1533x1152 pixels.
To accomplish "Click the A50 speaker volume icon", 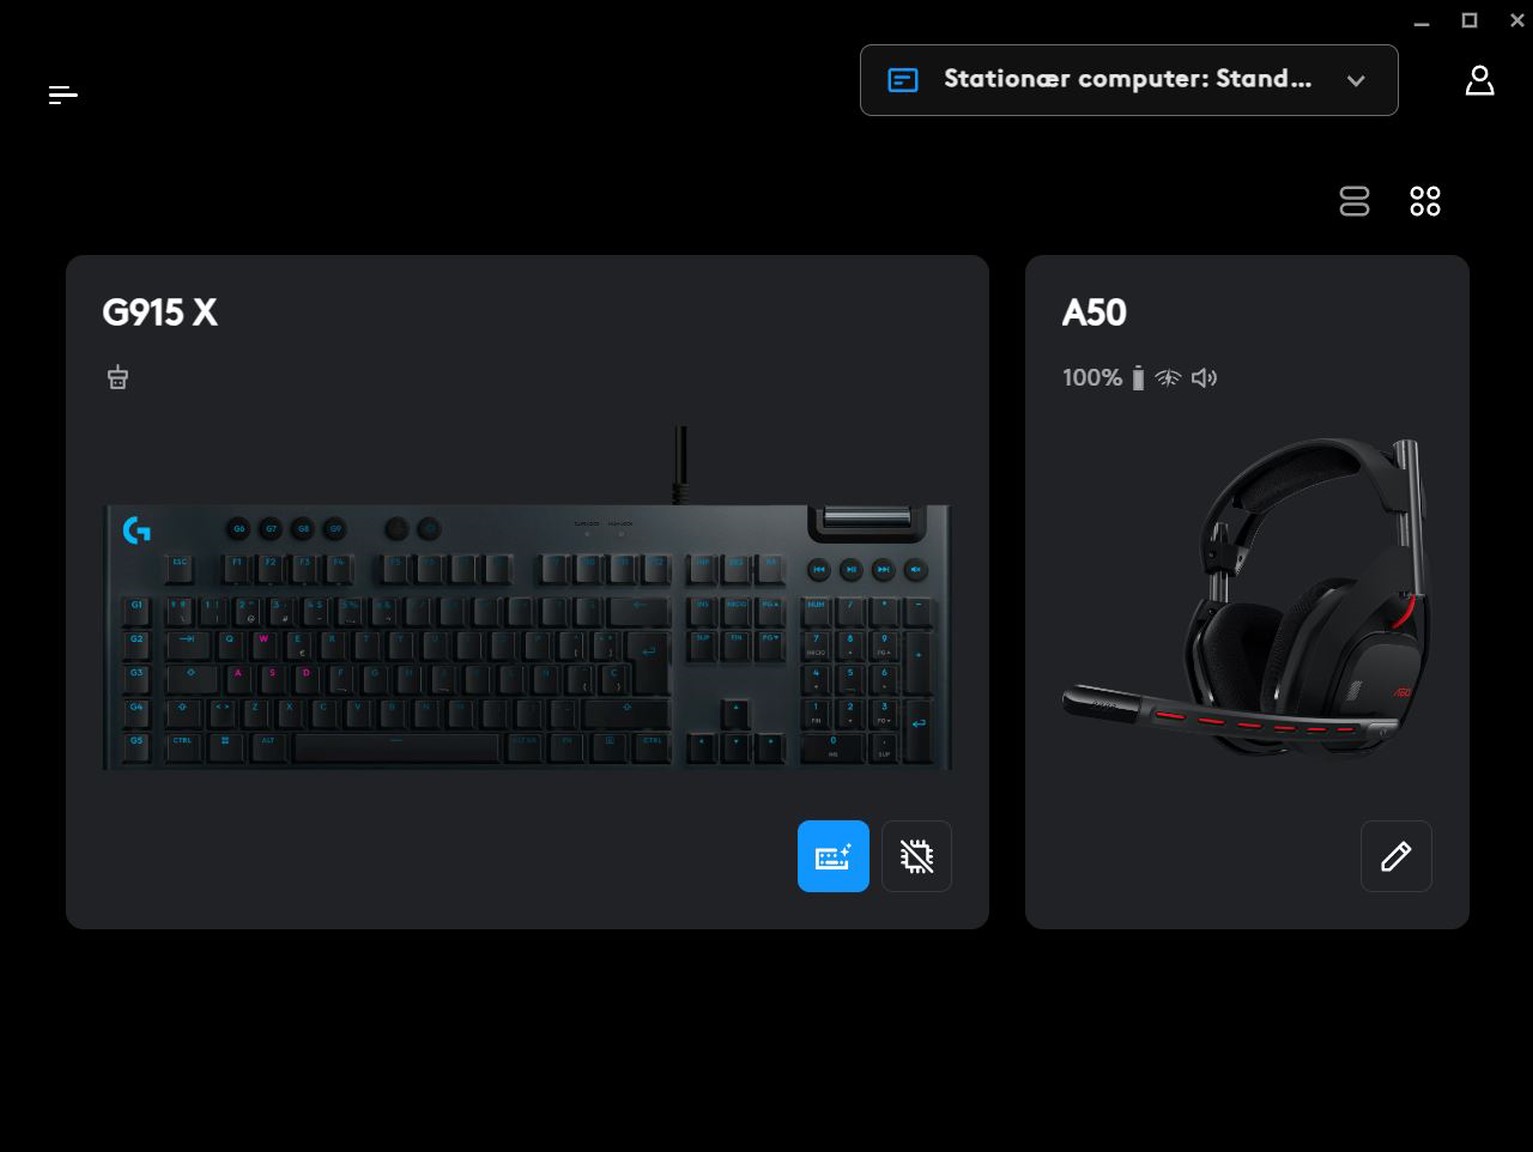I will click(1204, 378).
